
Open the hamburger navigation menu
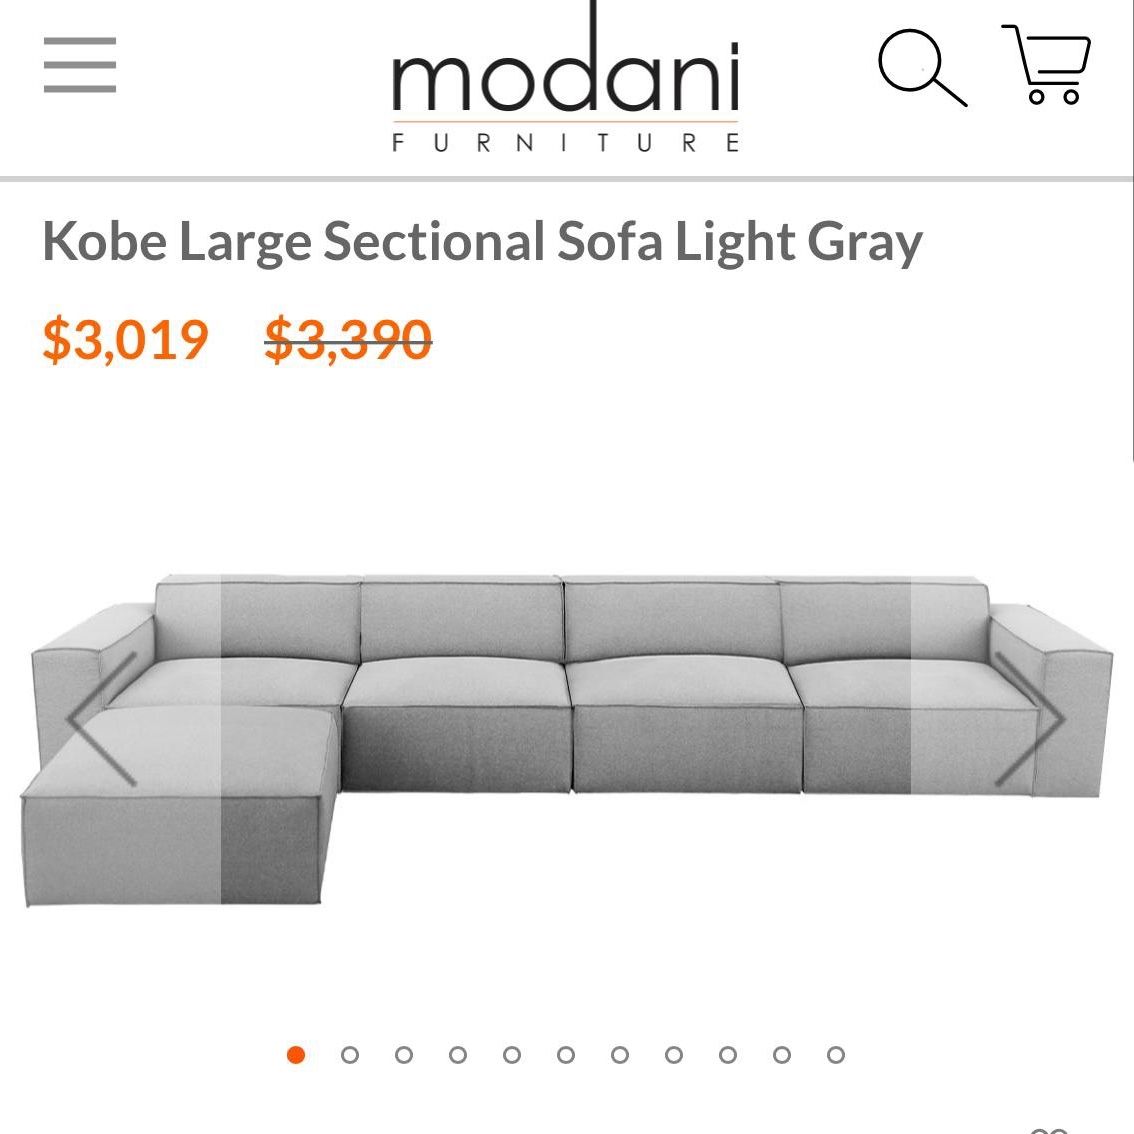[80, 65]
